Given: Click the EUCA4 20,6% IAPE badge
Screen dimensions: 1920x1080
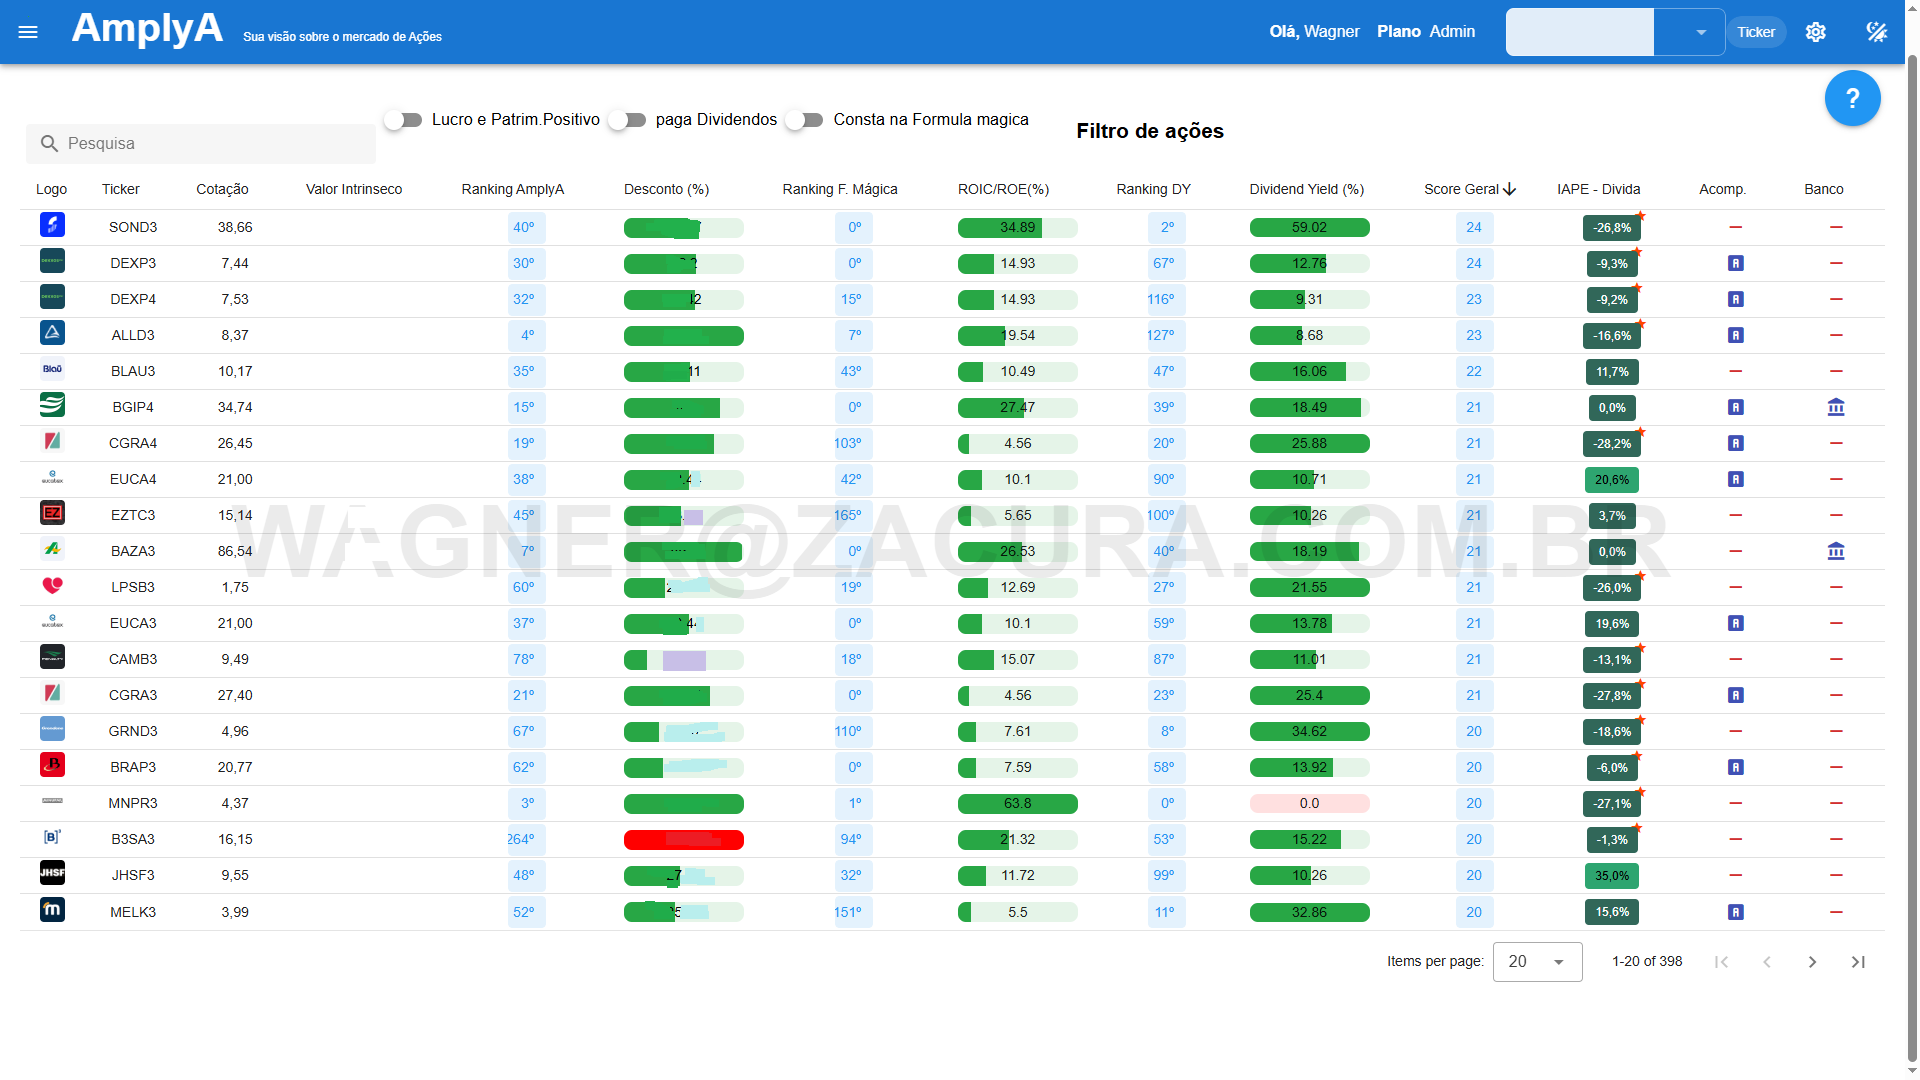Looking at the screenshot, I should pyautogui.click(x=1612, y=480).
